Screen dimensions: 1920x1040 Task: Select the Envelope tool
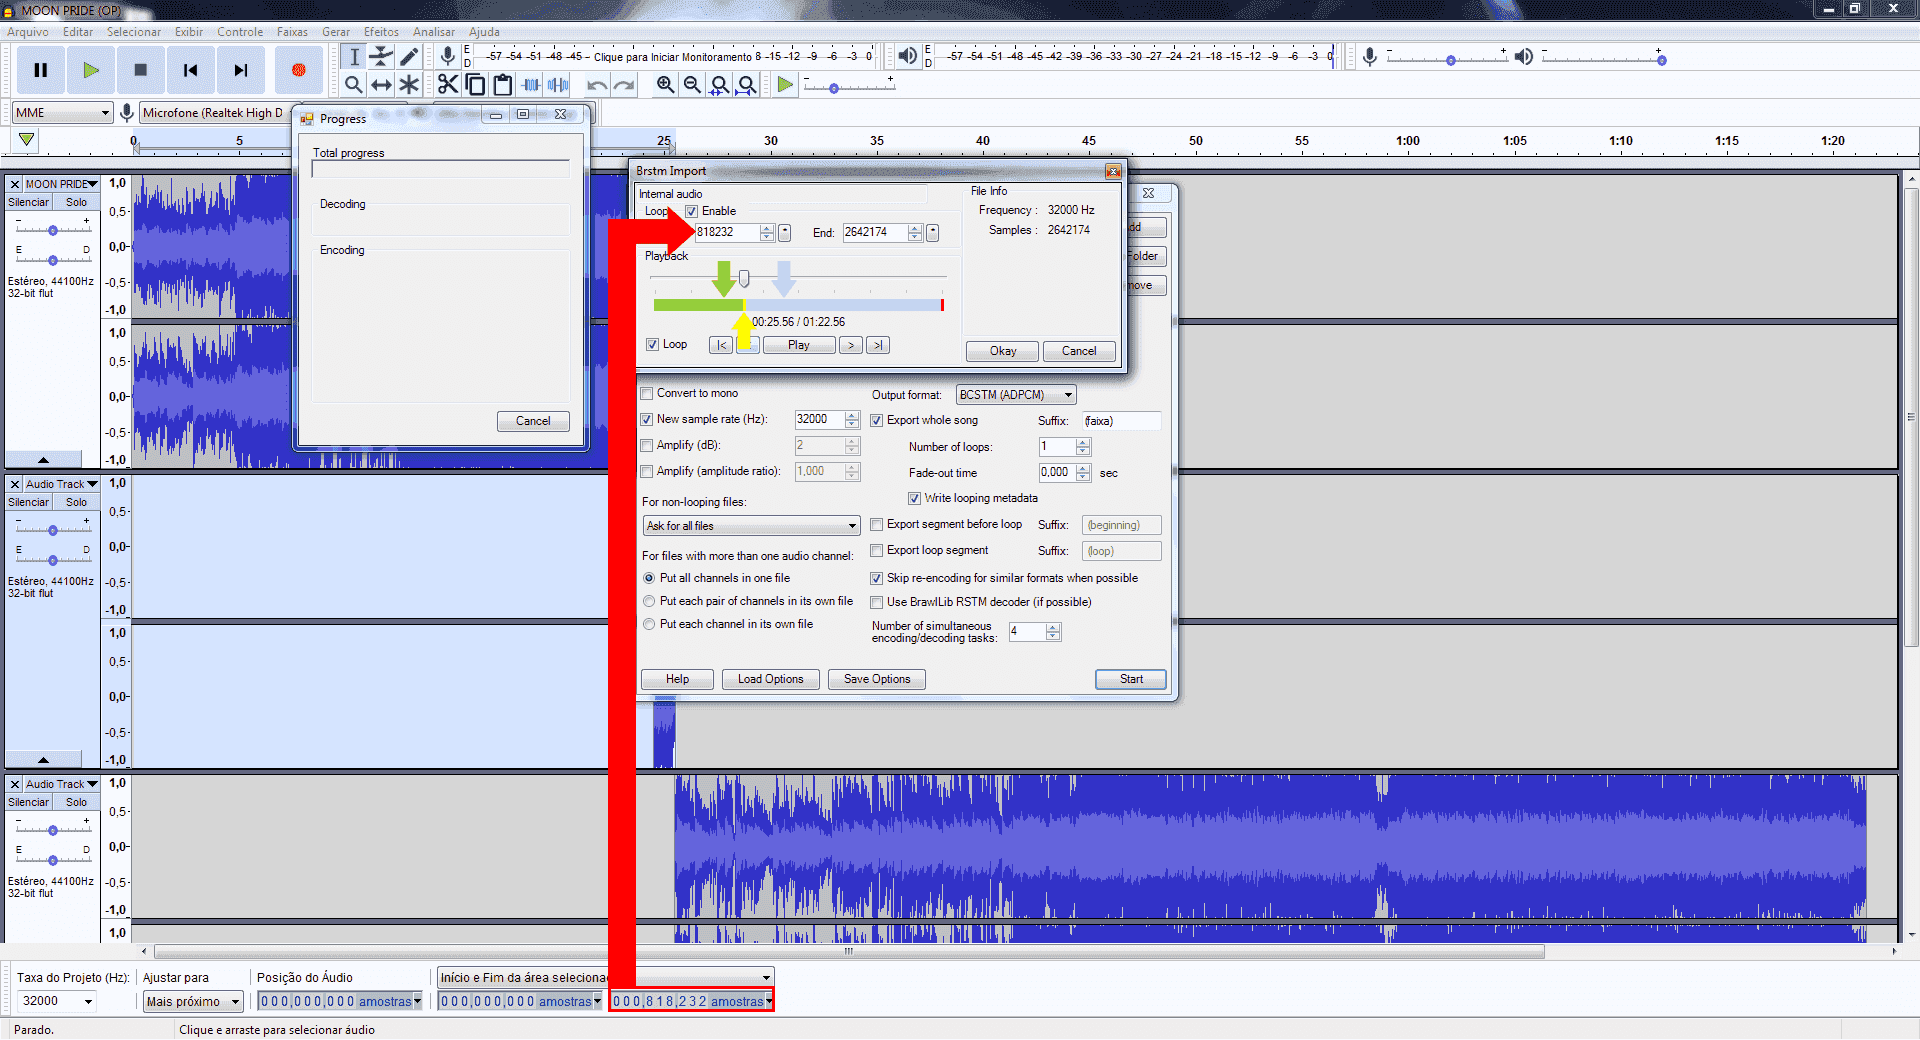pos(381,57)
